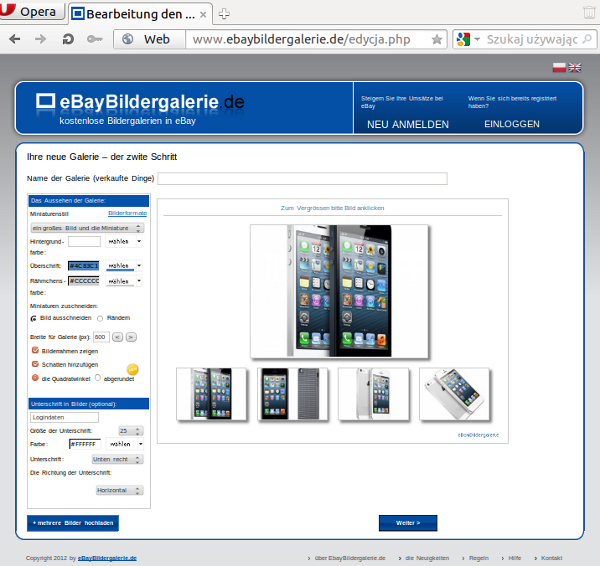
Task: Switch language via British flag
Action: click(x=575, y=68)
